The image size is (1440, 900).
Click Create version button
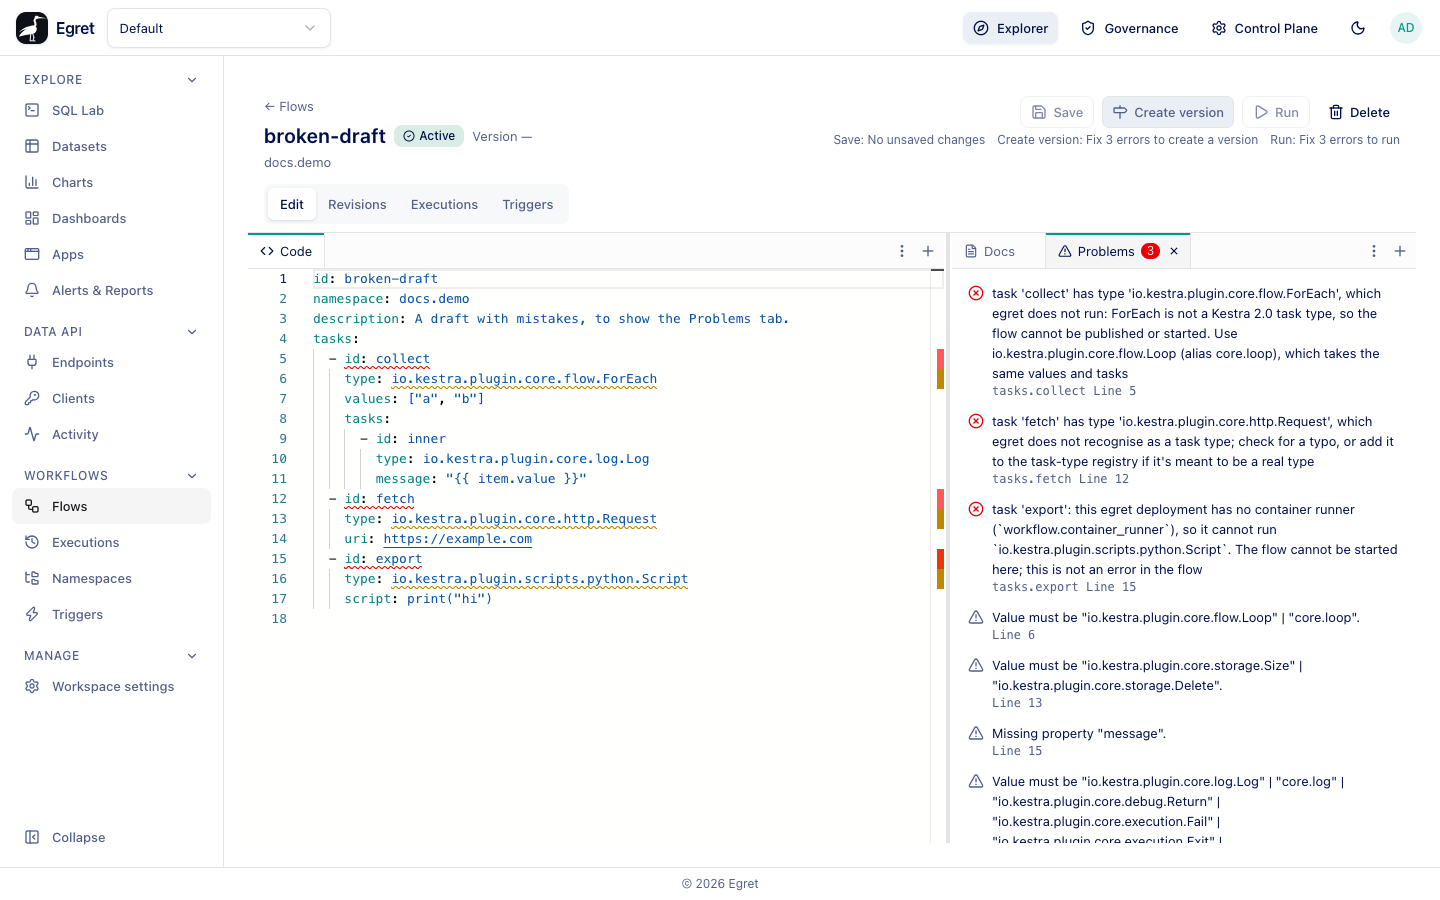[1168, 113]
